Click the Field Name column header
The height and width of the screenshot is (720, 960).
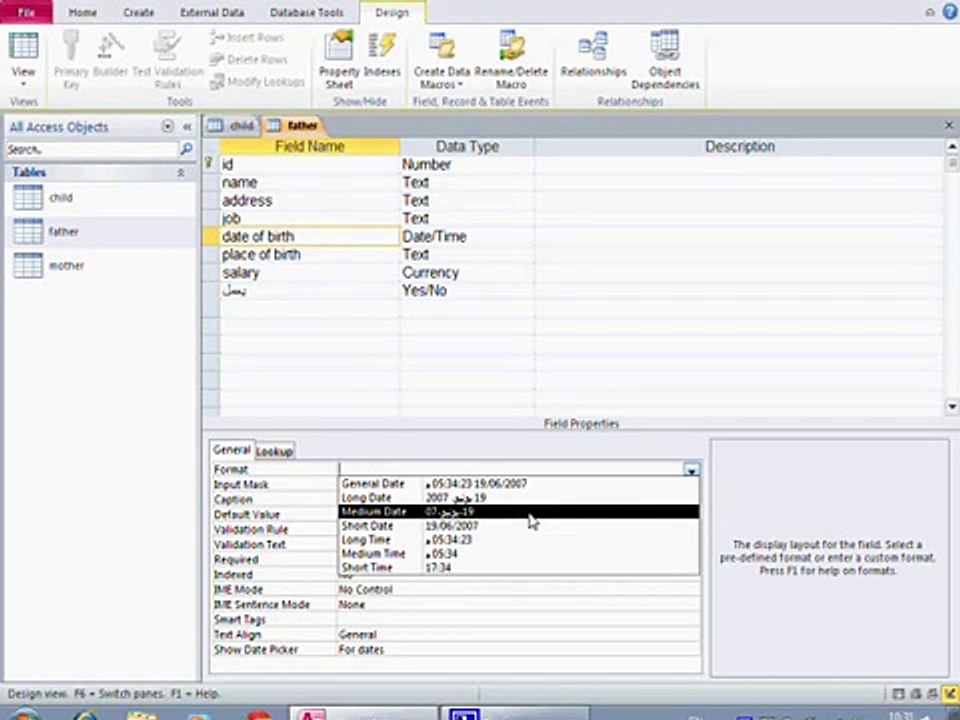pos(310,147)
